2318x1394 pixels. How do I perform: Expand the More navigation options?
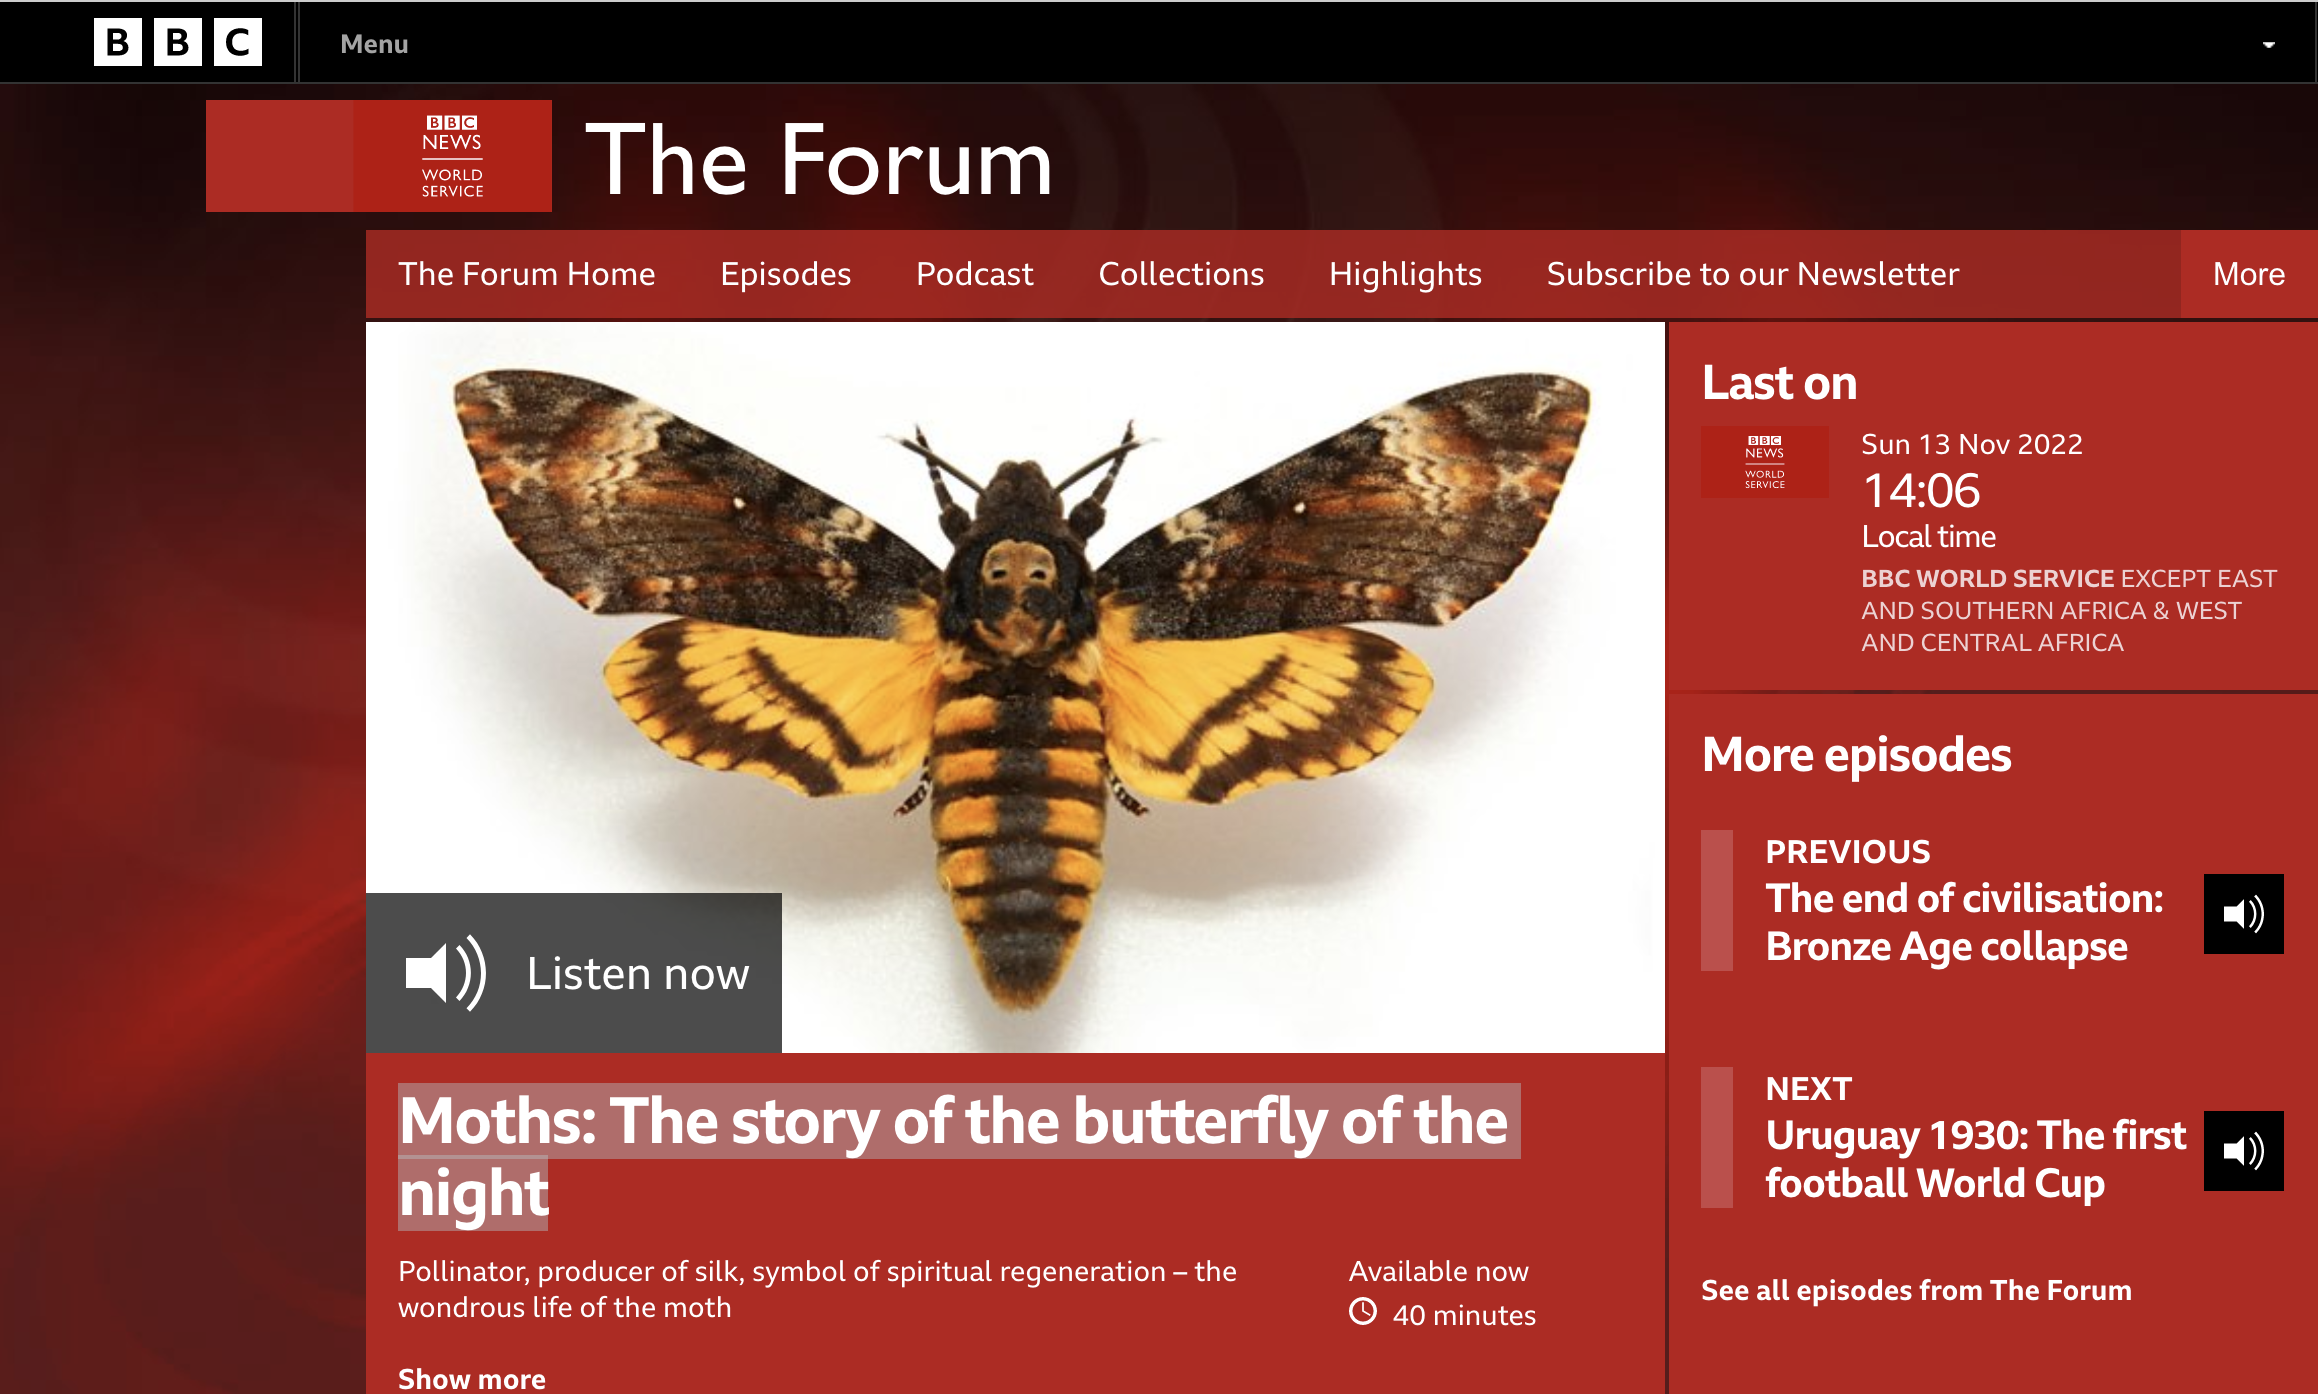pos(2249,274)
